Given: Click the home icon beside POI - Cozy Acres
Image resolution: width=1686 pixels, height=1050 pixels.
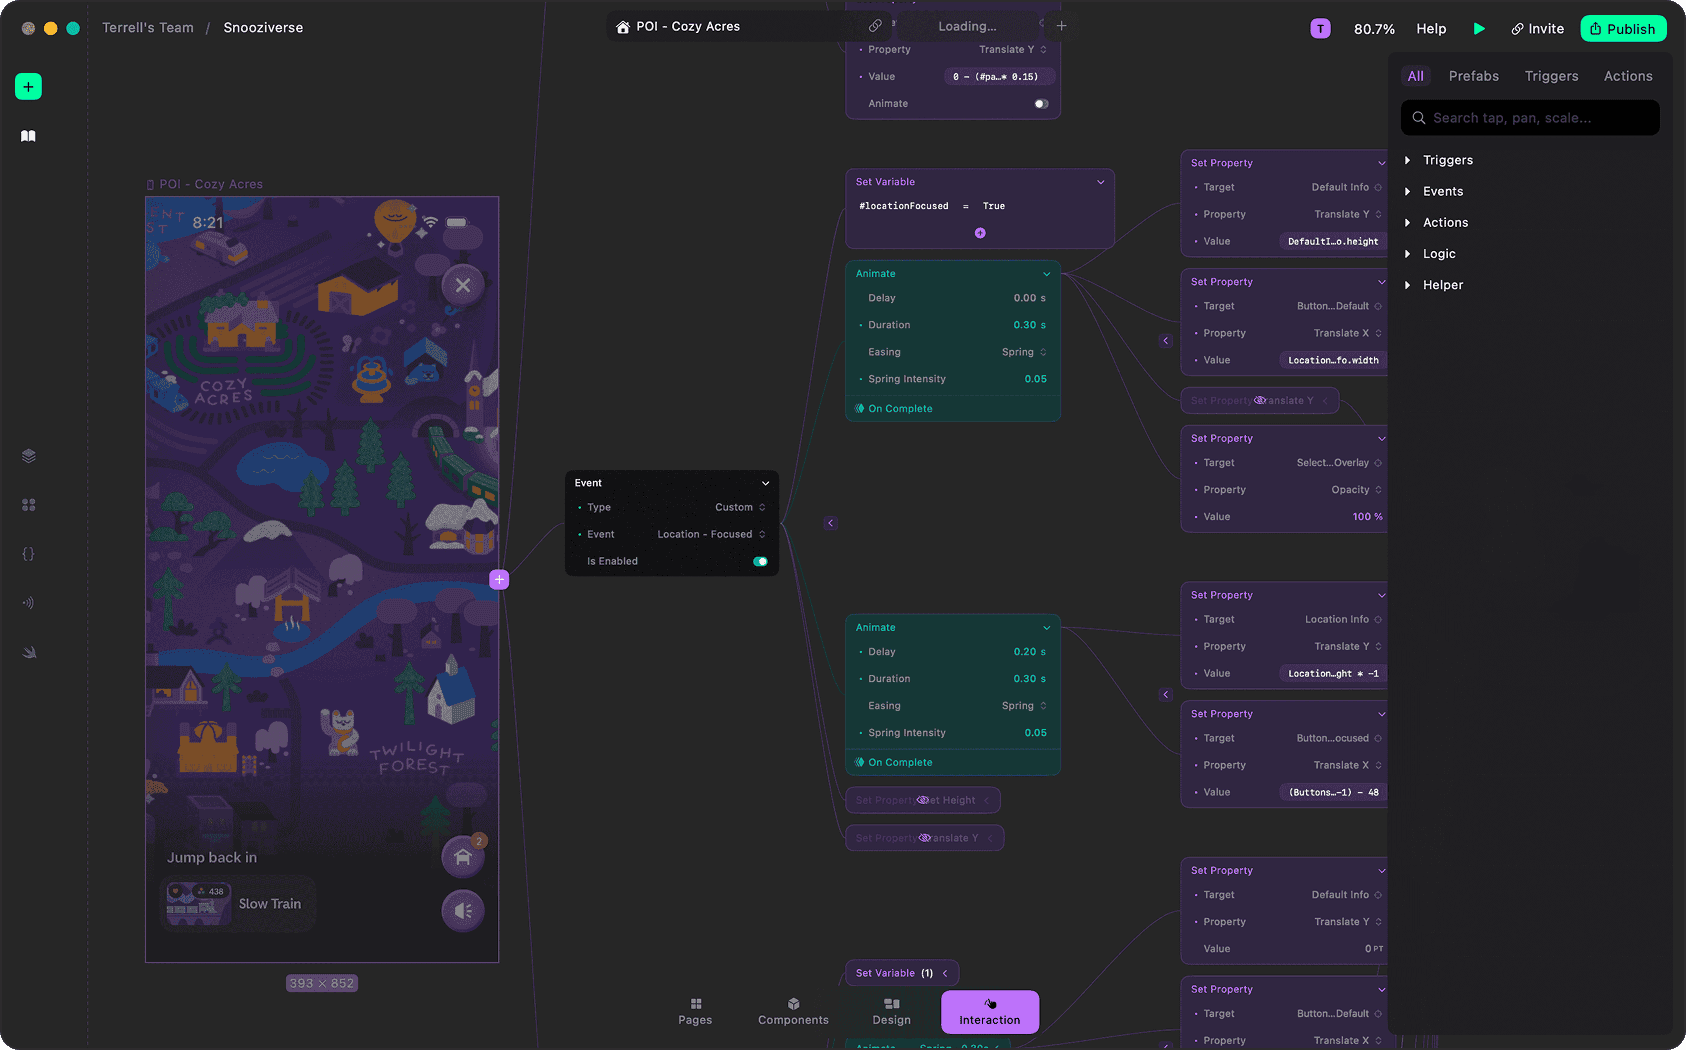Looking at the screenshot, I should coord(623,27).
